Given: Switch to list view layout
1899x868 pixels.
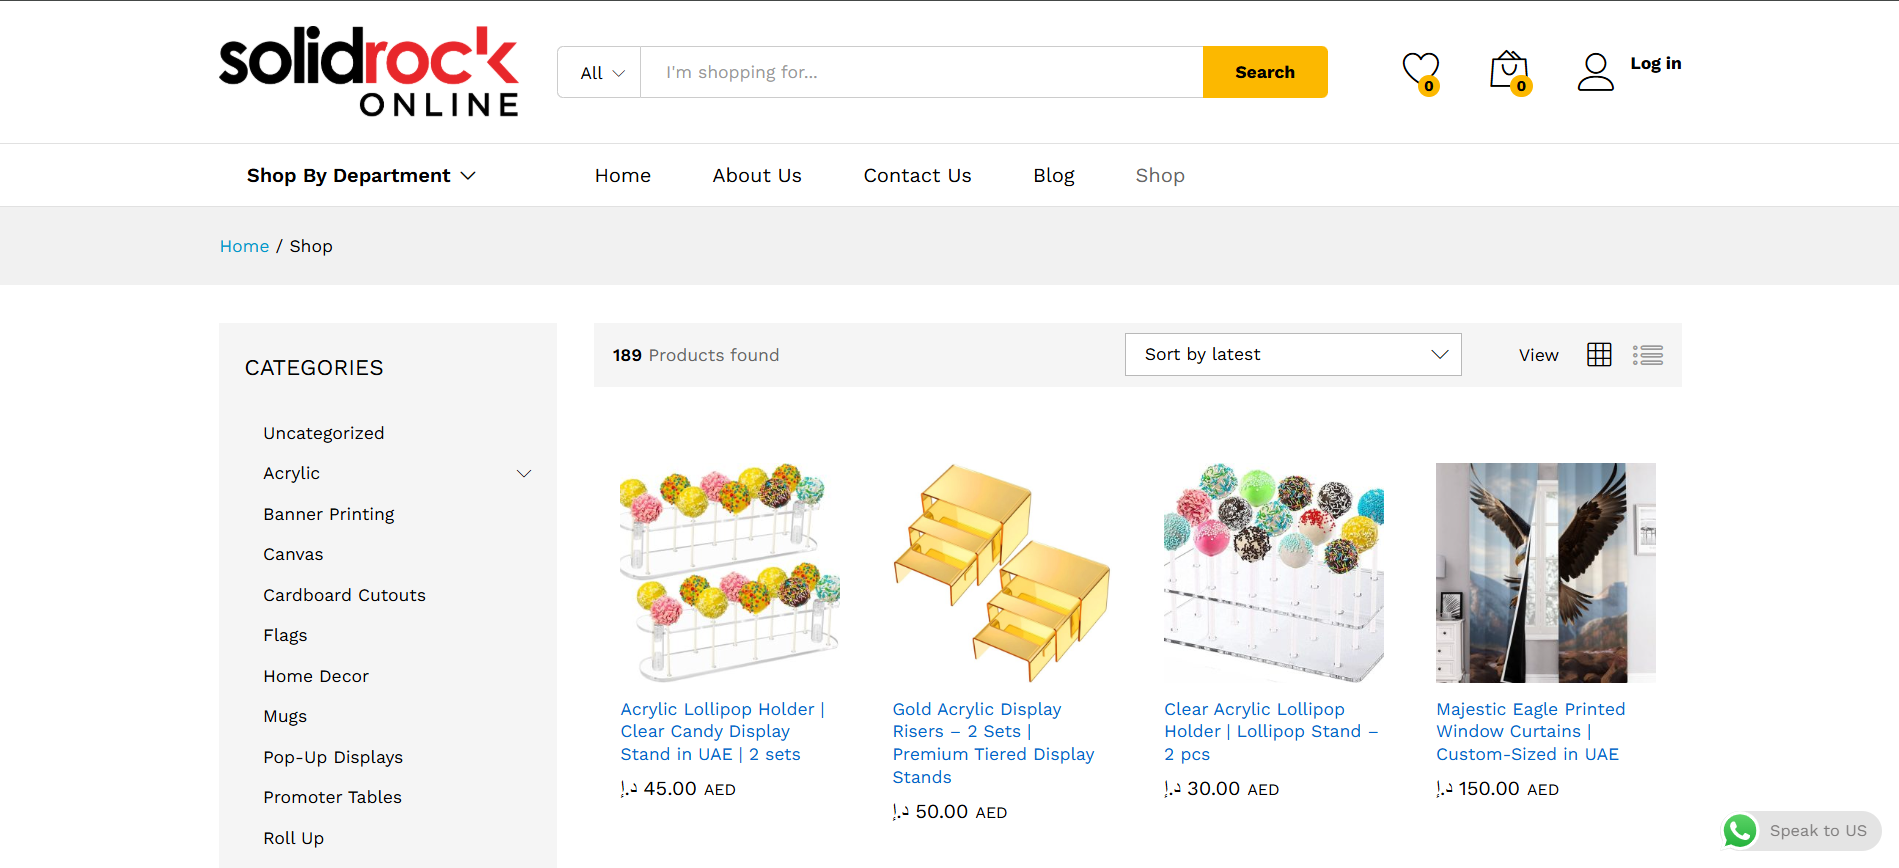Looking at the screenshot, I should (1648, 355).
